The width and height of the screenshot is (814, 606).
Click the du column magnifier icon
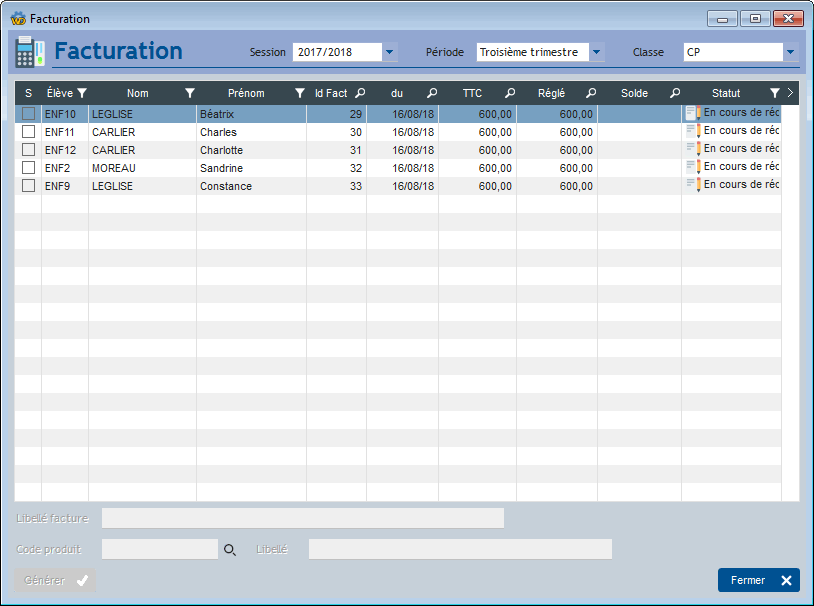(x=432, y=93)
